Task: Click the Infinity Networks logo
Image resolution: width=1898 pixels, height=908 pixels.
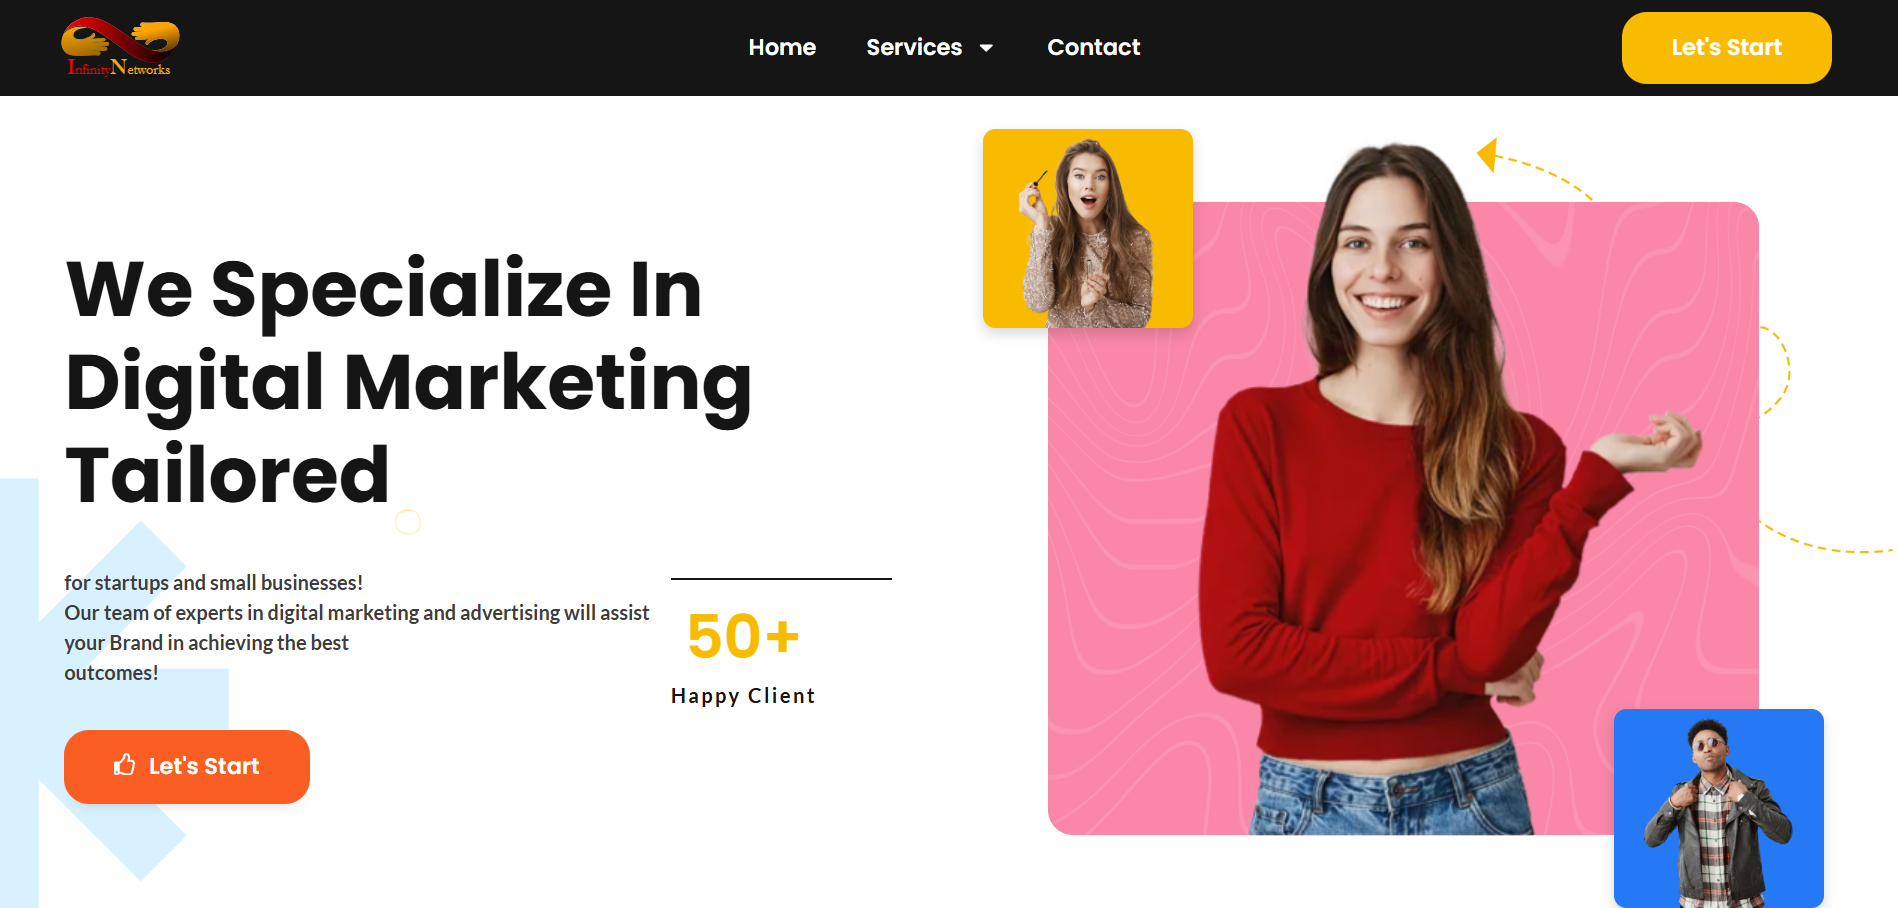Action: pos(120,47)
